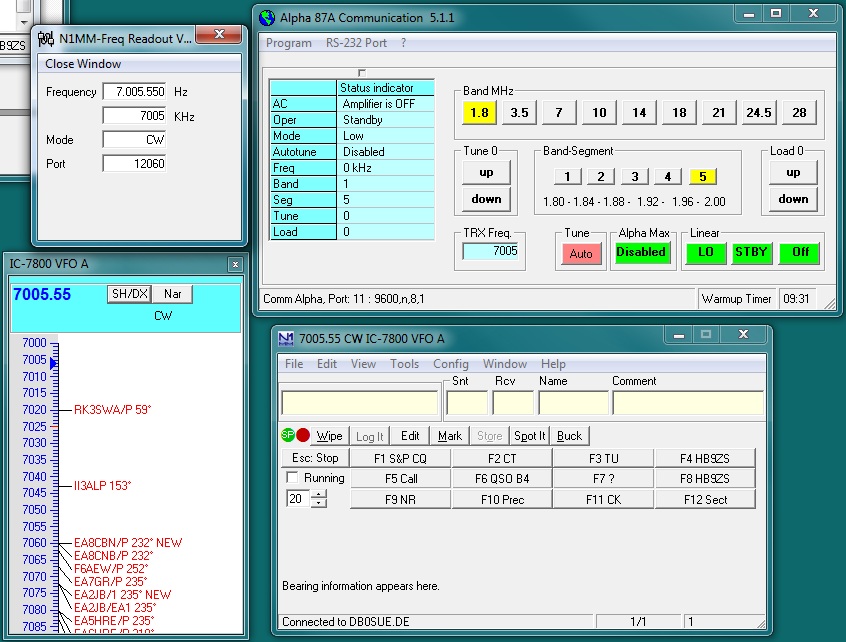This screenshot has width=846, height=642.
Task: Click the callsign entry field
Action: pyautogui.click(x=359, y=403)
